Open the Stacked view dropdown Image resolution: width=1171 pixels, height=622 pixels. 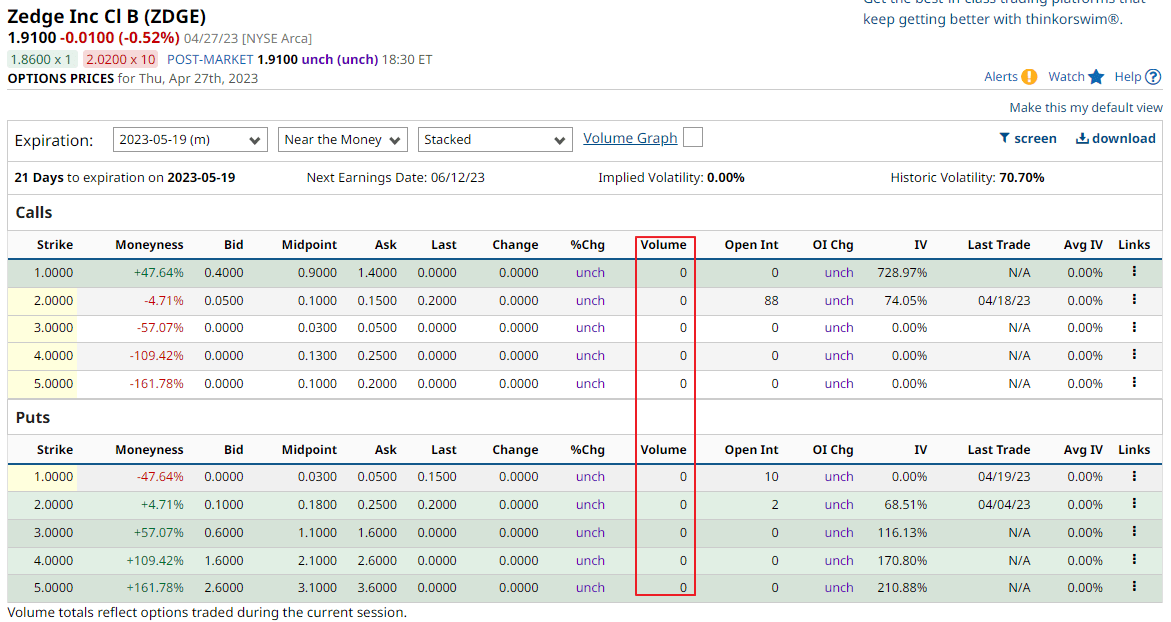495,140
